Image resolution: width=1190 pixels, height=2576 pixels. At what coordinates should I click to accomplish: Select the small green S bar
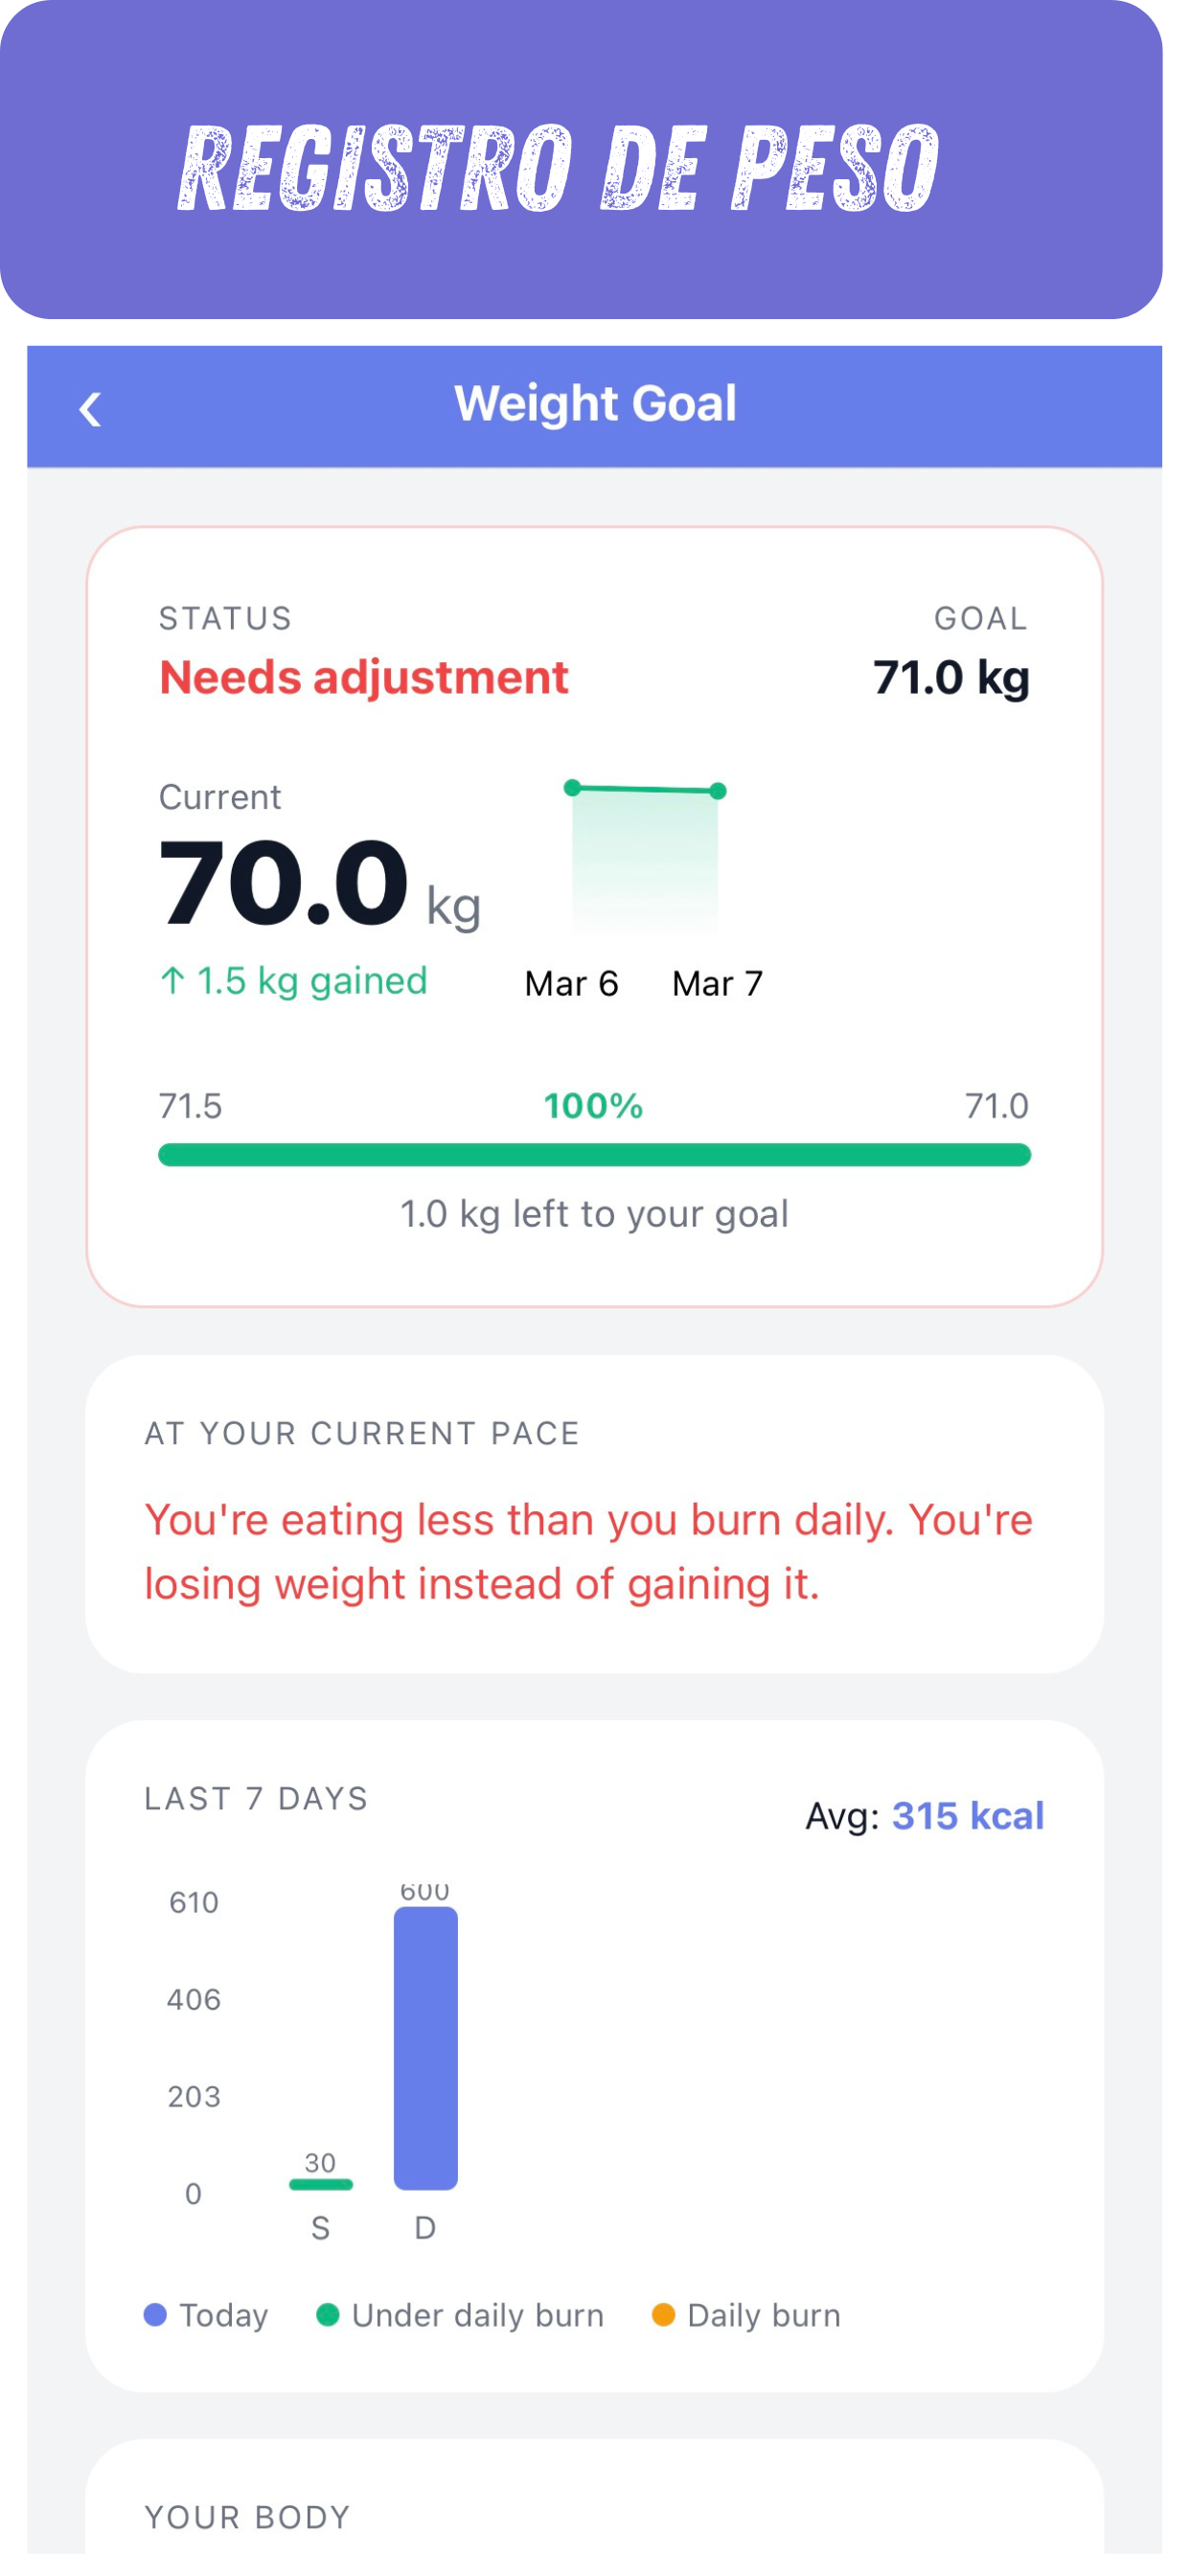click(320, 2184)
